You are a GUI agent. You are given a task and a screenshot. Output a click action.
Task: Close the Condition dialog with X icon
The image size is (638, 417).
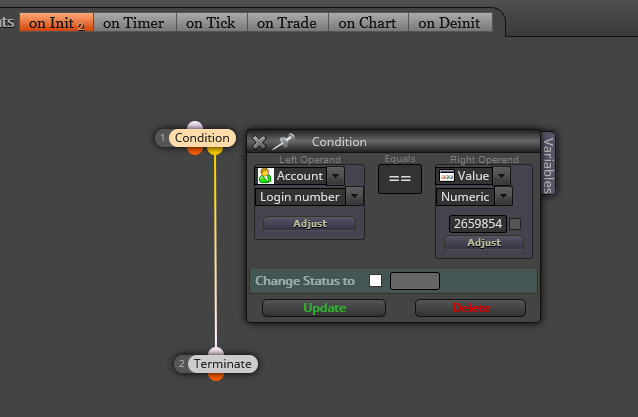tap(259, 142)
